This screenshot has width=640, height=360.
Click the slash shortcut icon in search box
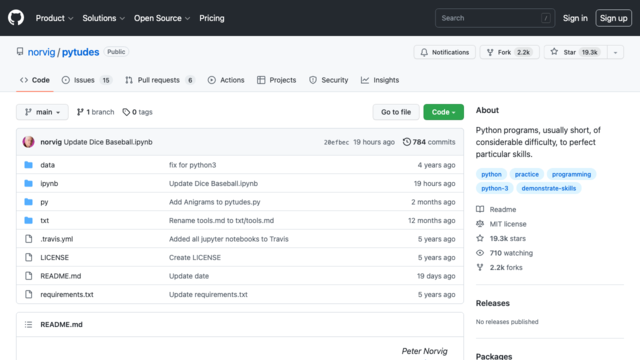[x=546, y=18]
